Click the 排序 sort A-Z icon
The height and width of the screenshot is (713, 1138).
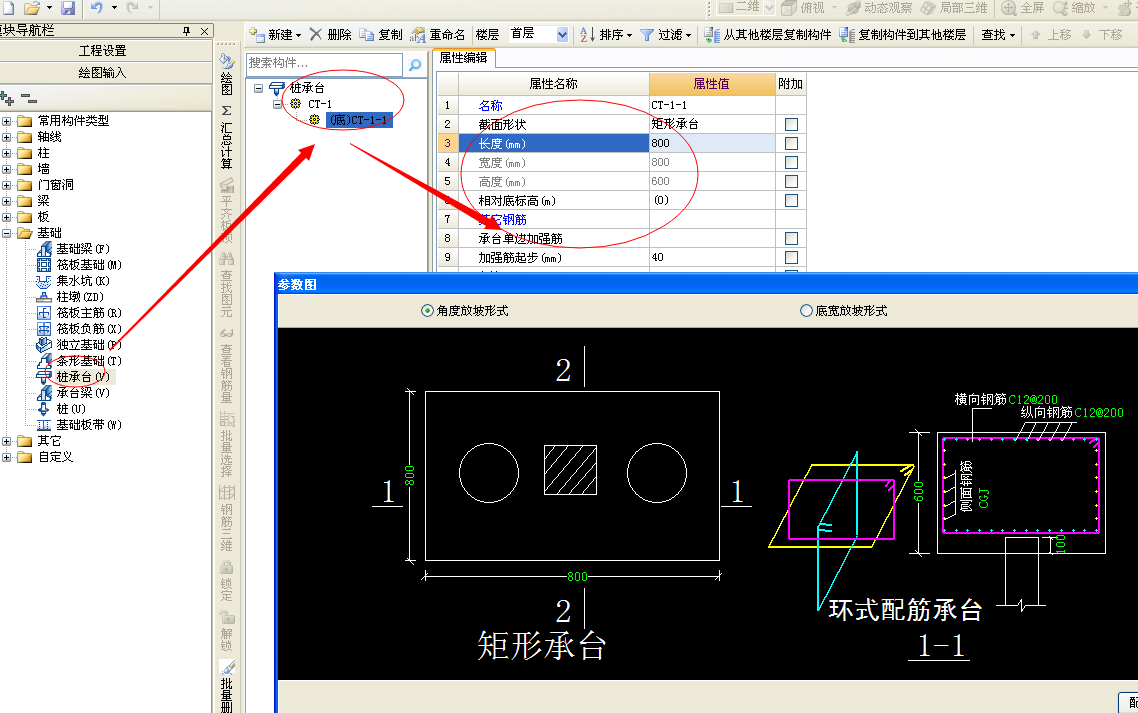point(587,34)
